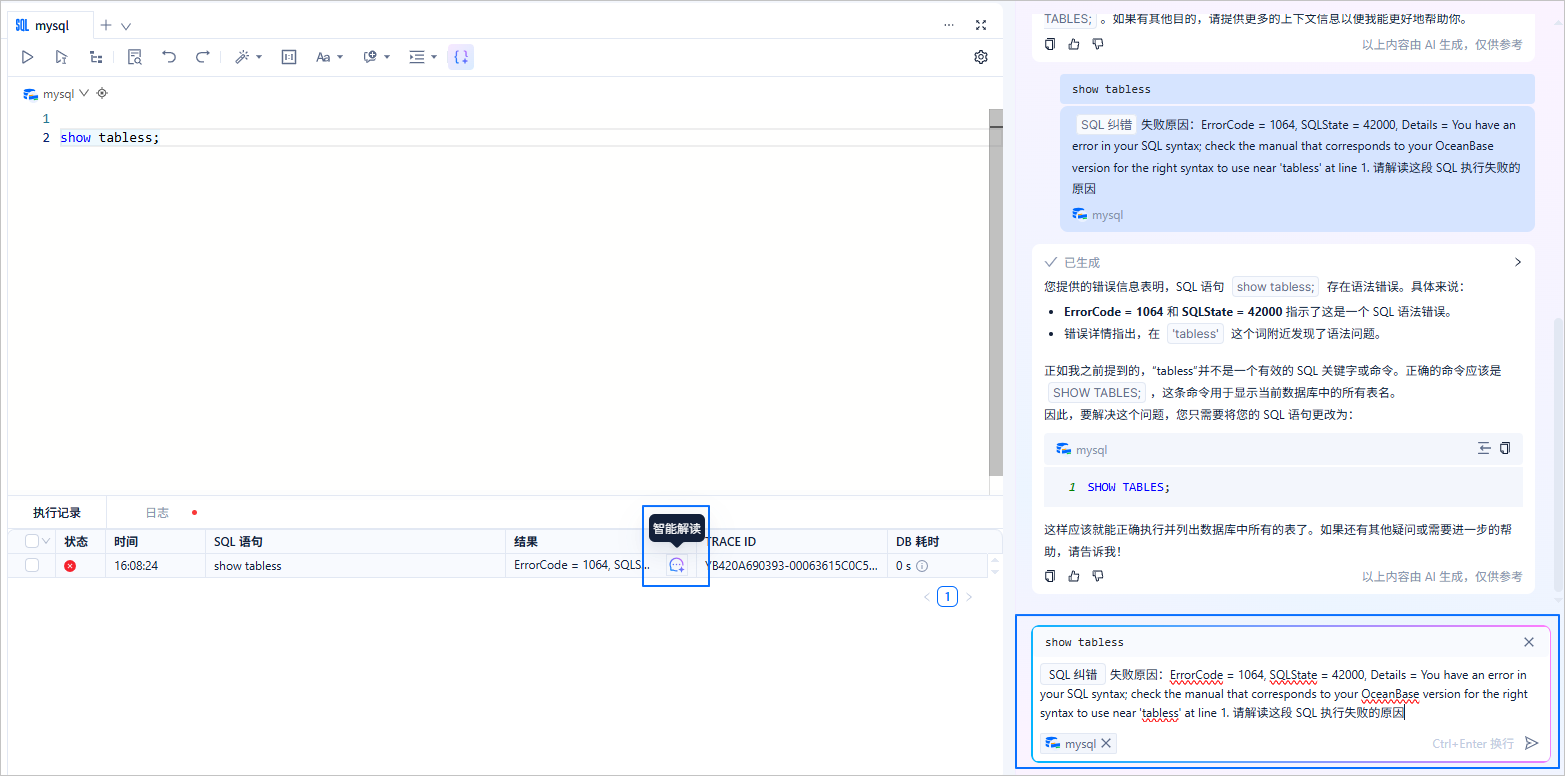Select the 执行记录 tab
The width and height of the screenshot is (1565, 776).
(57, 512)
